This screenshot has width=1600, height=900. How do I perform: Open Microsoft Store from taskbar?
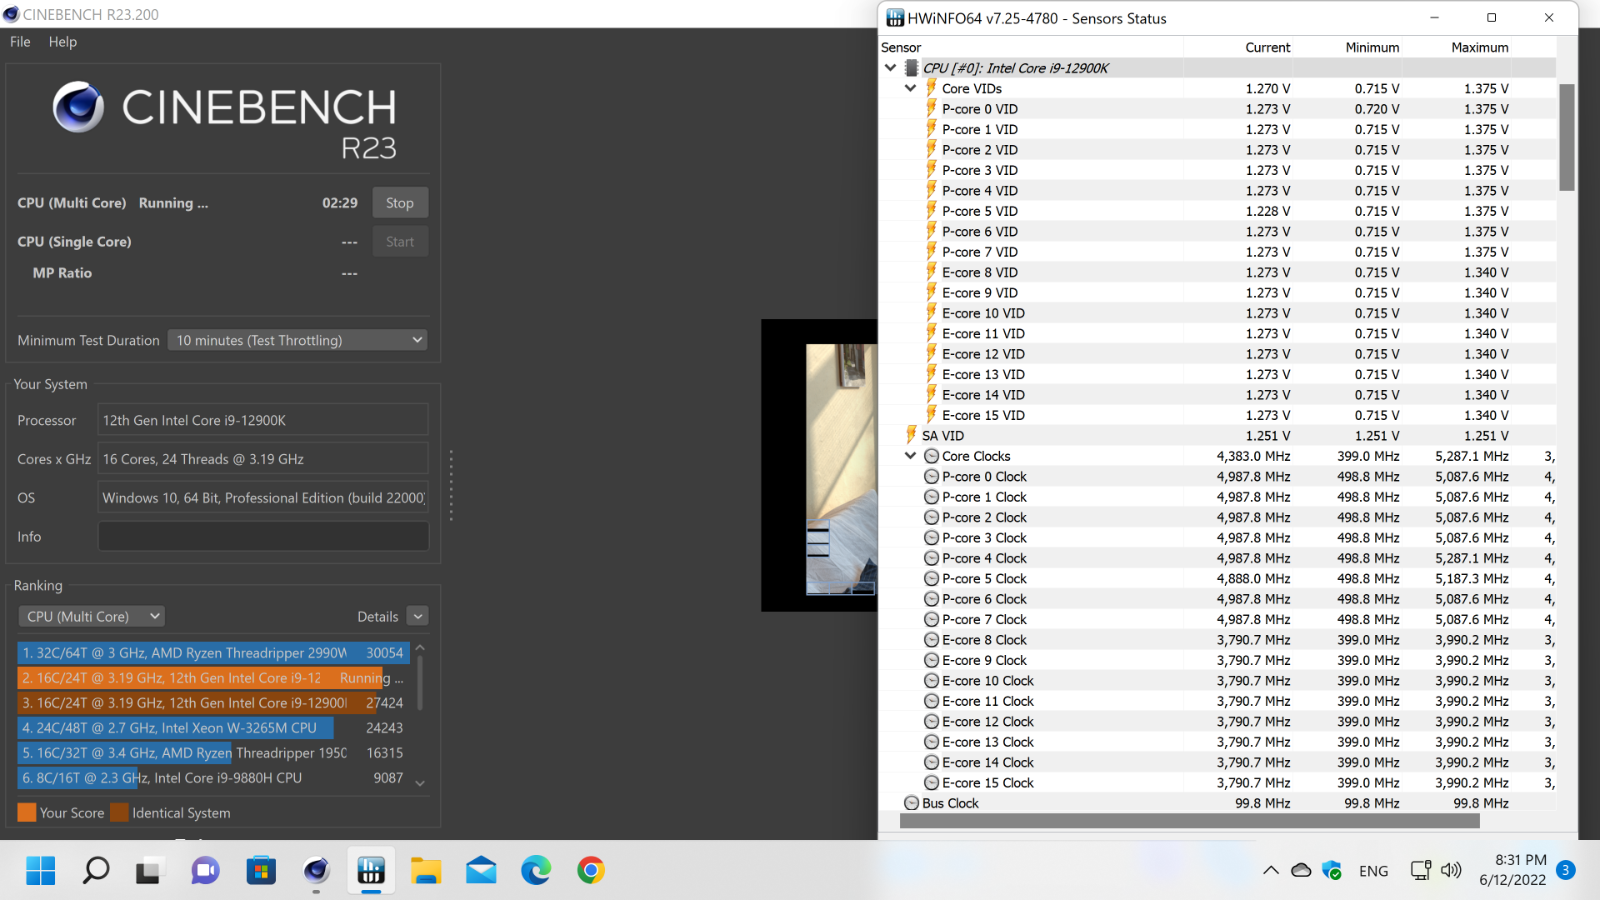pos(261,871)
